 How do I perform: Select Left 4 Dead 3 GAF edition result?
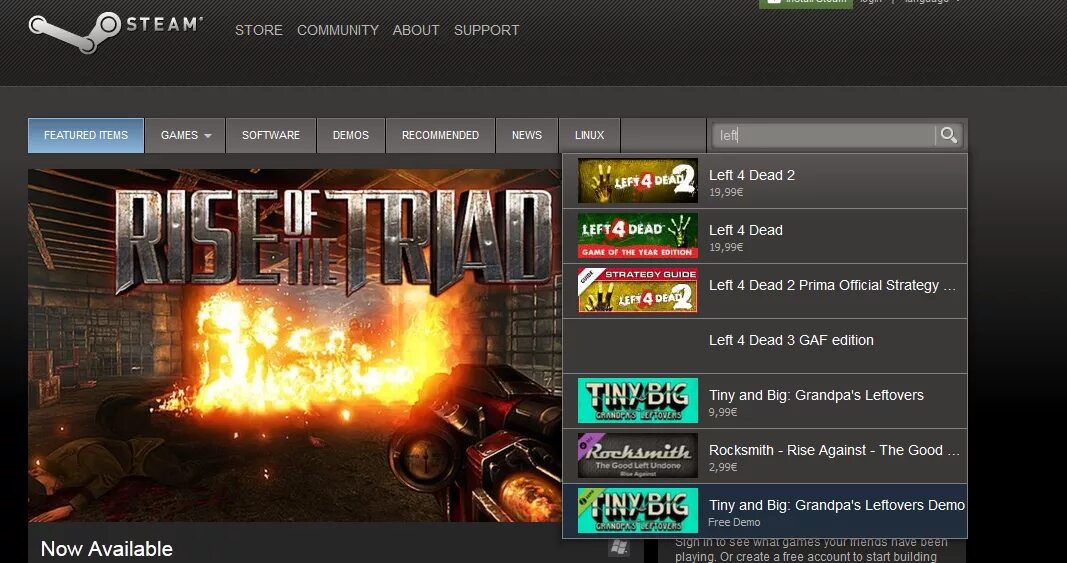(765, 346)
